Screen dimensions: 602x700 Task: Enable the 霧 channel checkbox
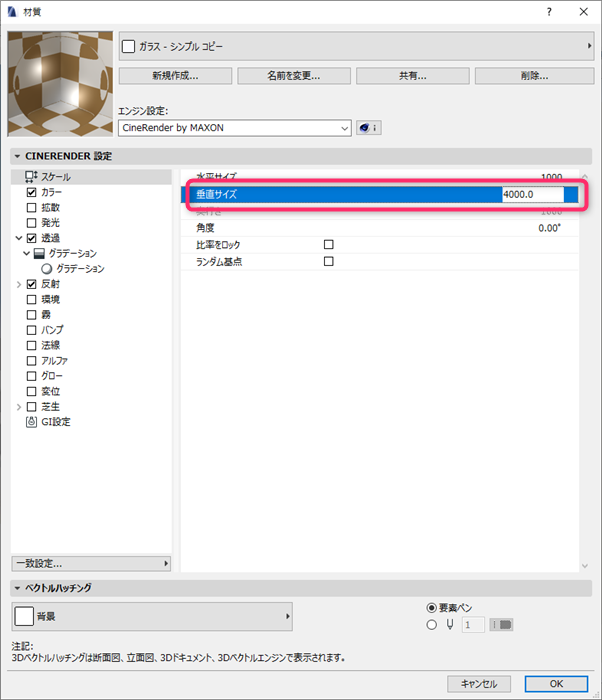(x=31, y=315)
